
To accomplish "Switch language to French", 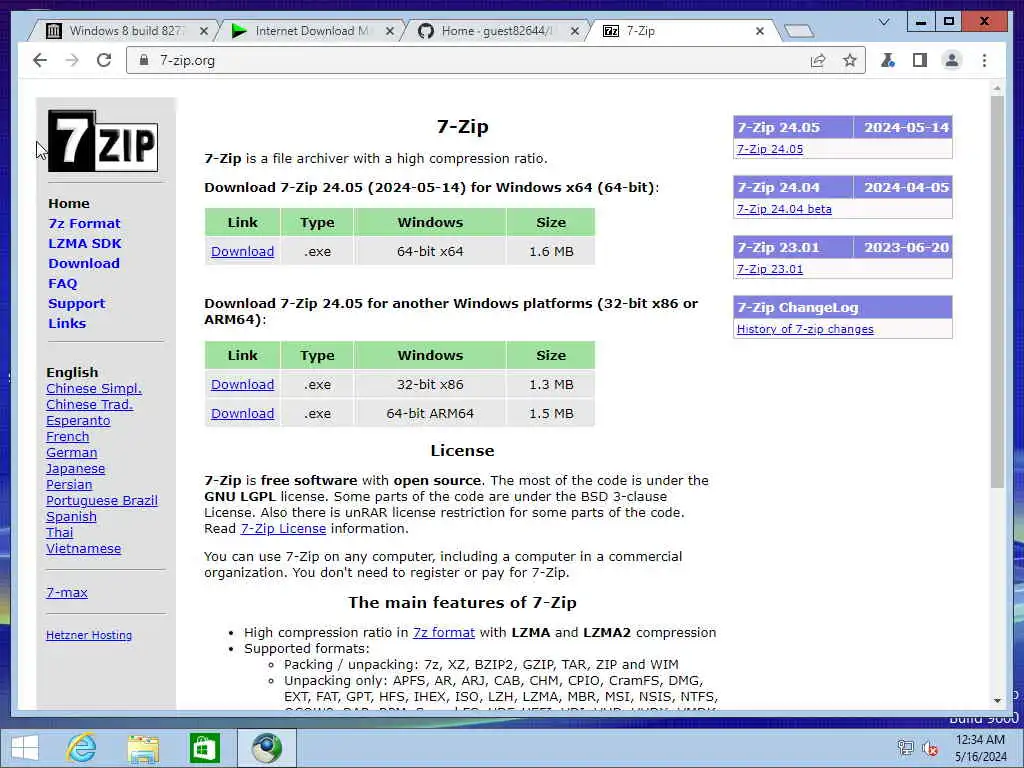I will pyautogui.click(x=67, y=437).
